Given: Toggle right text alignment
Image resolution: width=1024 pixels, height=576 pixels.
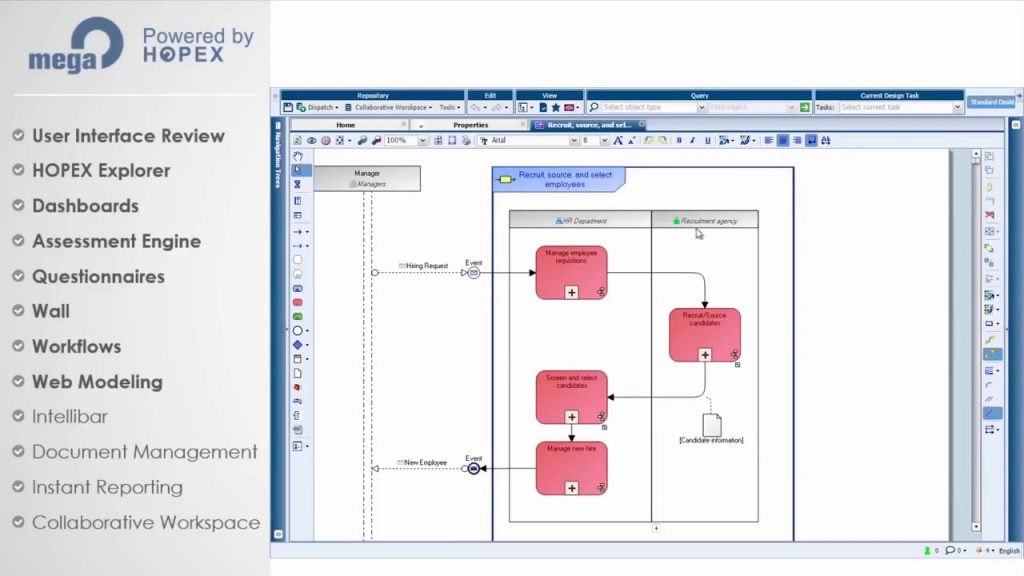Looking at the screenshot, I should point(797,140).
